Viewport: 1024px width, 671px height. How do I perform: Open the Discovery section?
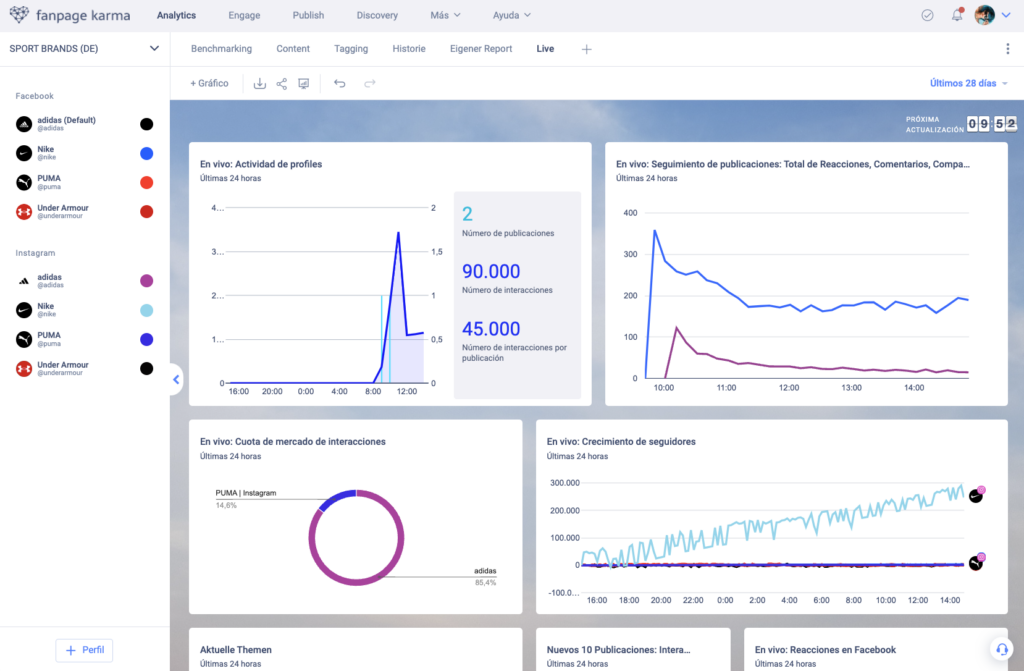[x=377, y=15]
